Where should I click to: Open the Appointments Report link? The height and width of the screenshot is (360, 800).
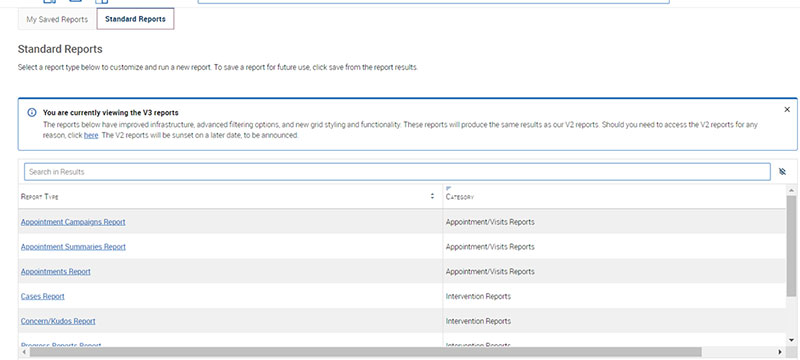point(56,271)
